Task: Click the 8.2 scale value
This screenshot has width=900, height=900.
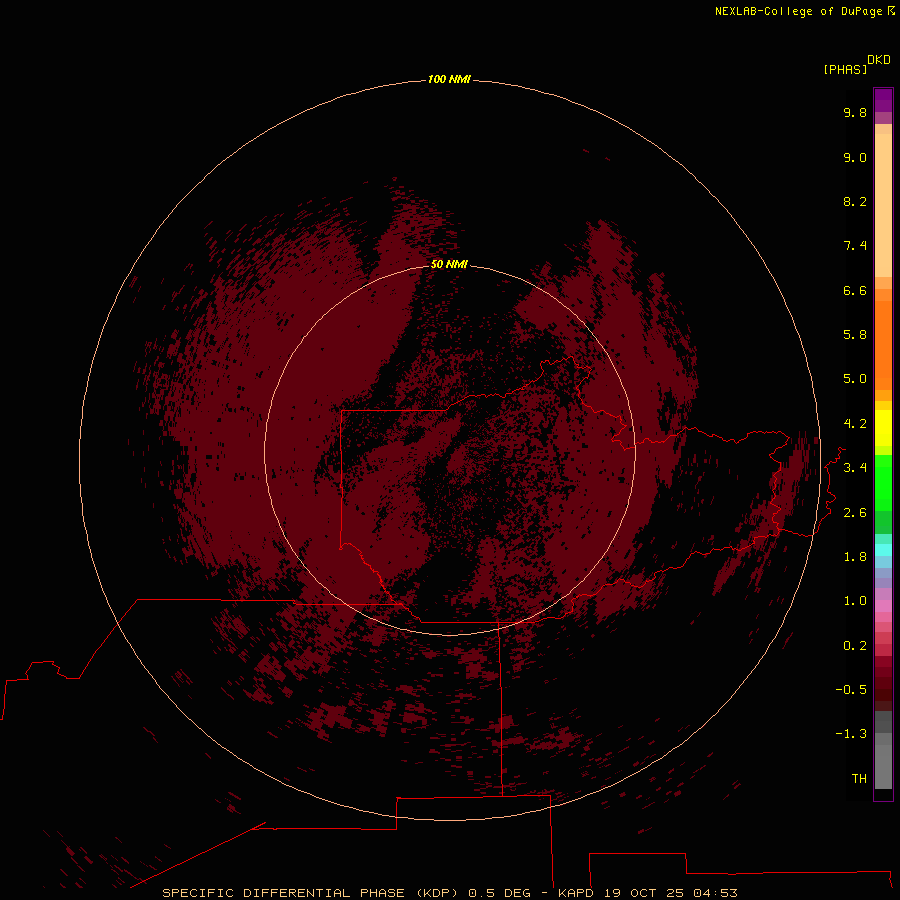Action: pos(855,201)
